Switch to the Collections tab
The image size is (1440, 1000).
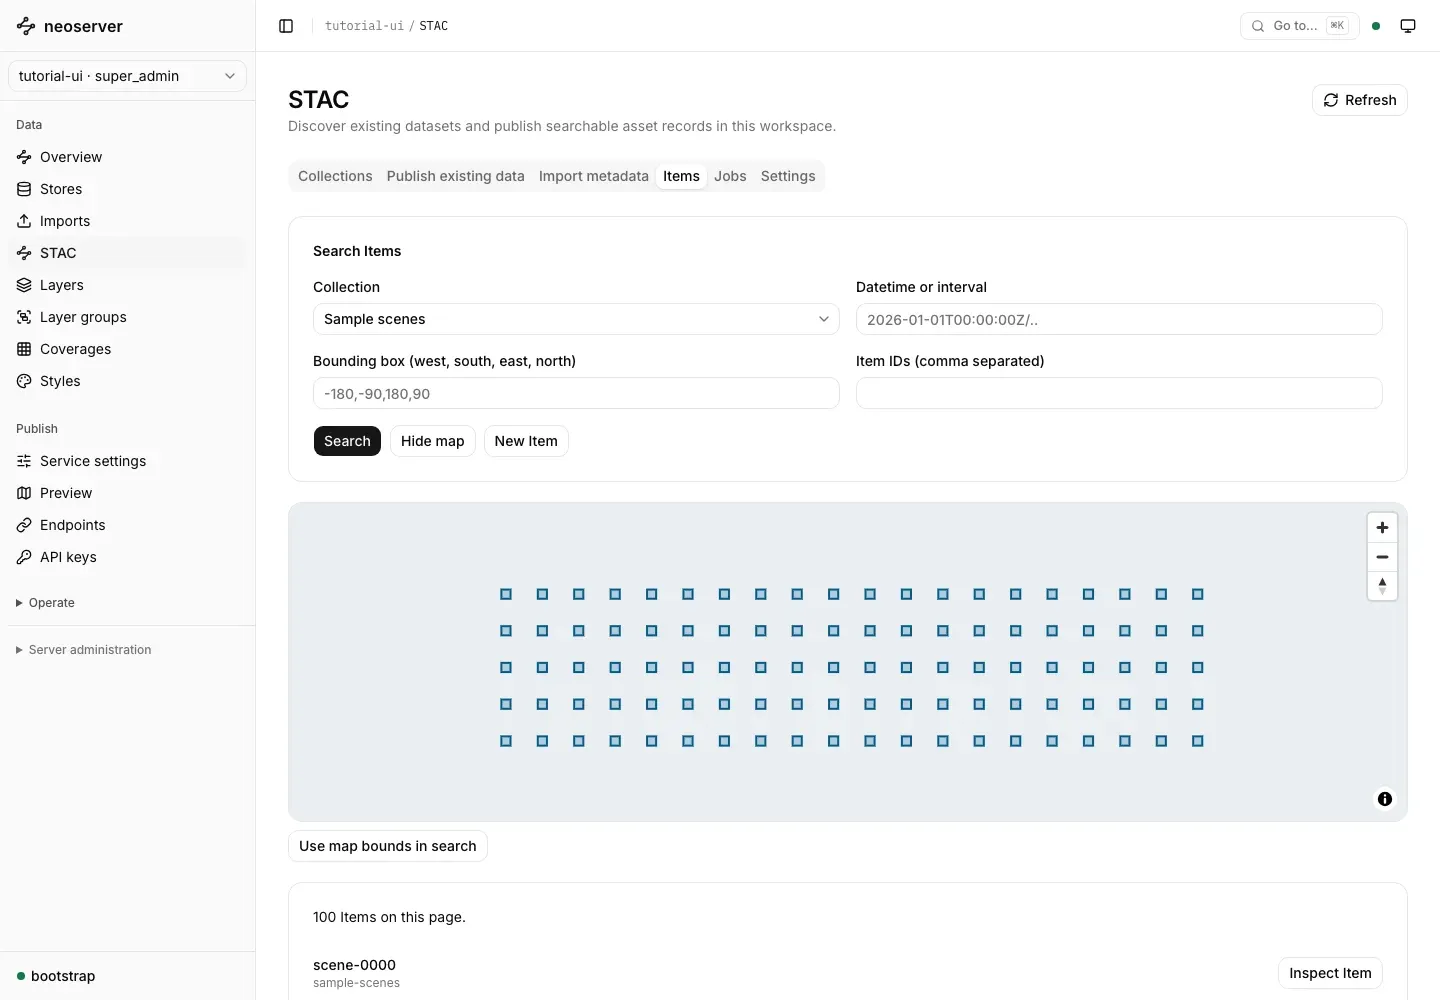tap(335, 176)
